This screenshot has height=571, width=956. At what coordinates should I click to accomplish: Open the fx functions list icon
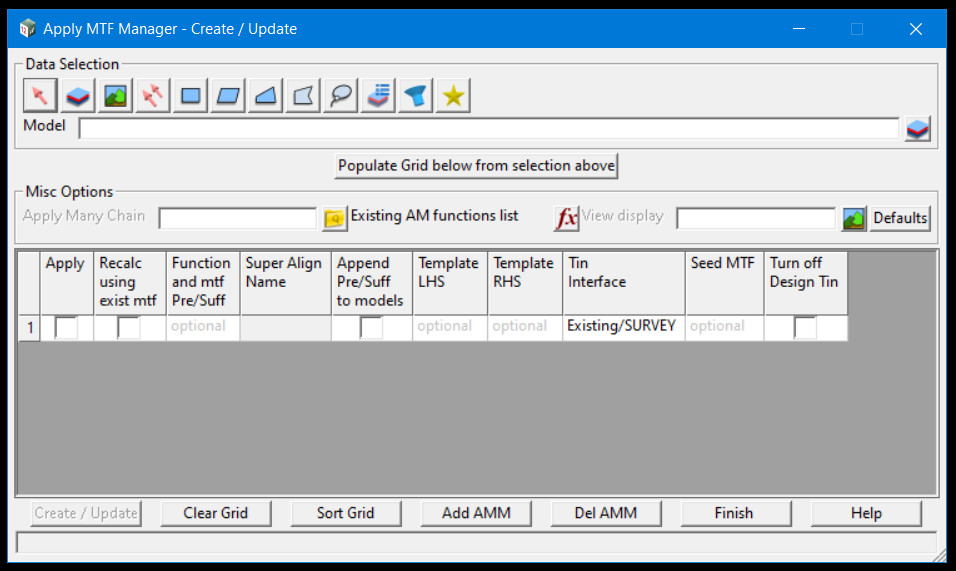coord(566,218)
